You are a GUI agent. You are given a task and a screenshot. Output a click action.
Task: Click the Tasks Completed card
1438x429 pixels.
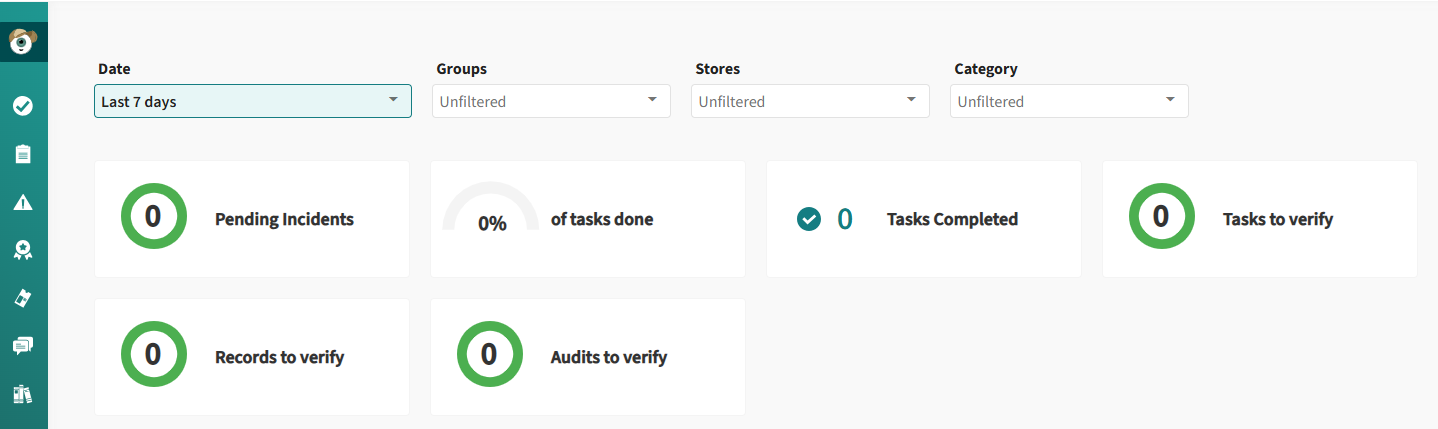[x=924, y=219]
